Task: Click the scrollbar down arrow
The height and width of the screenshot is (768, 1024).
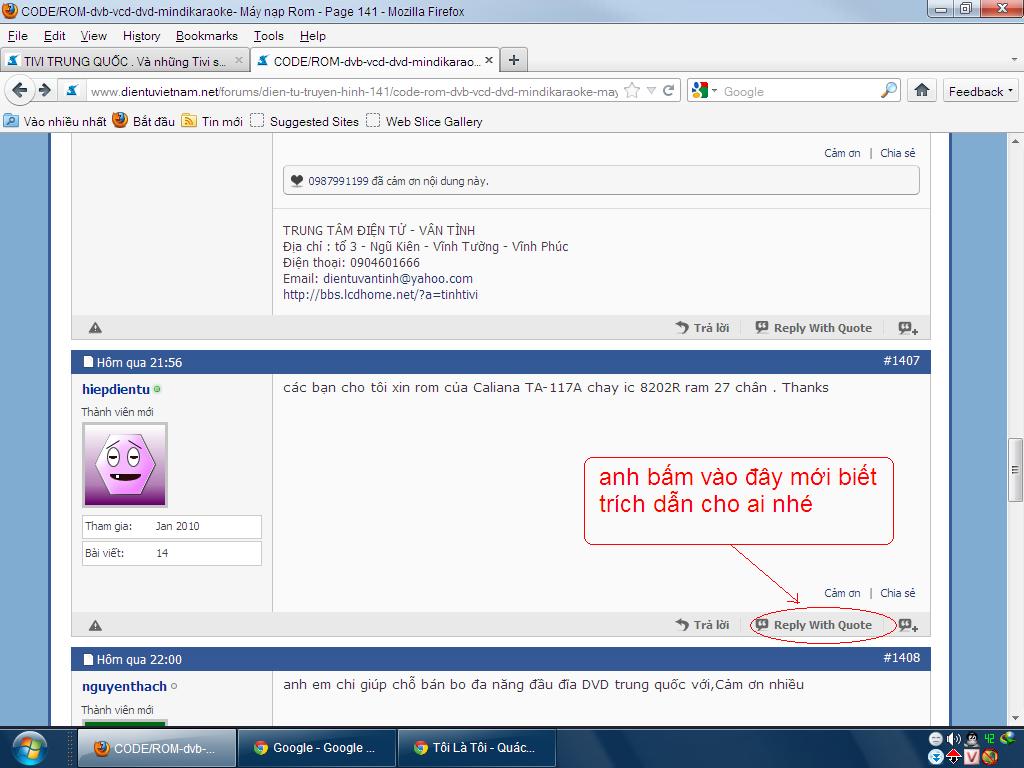Action: pyautogui.click(x=1015, y=718)
